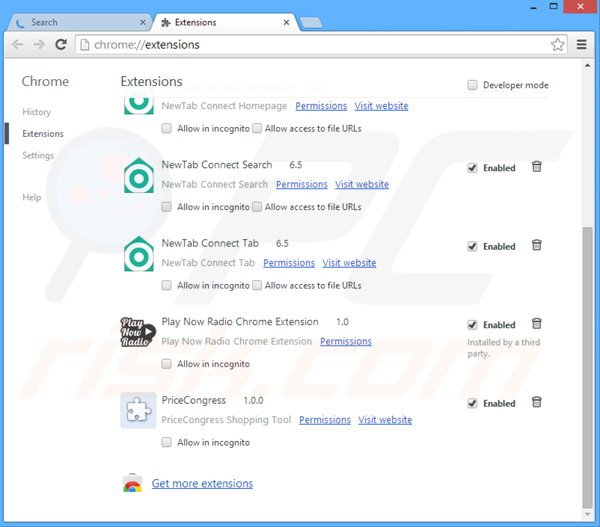Delete PriceCongress extension via trash icon
This screenshot has height=527, width=600.
pos(536,402)
